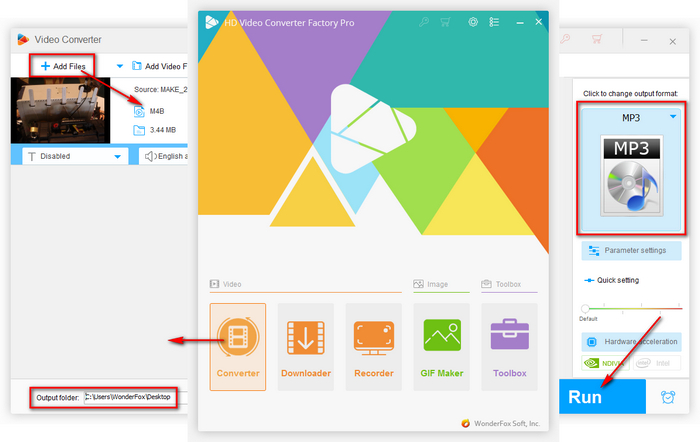The width and height of the screenshot is (700, 442).
Task: Click the Intel acceleration badge
Action: tap(657, 363)
